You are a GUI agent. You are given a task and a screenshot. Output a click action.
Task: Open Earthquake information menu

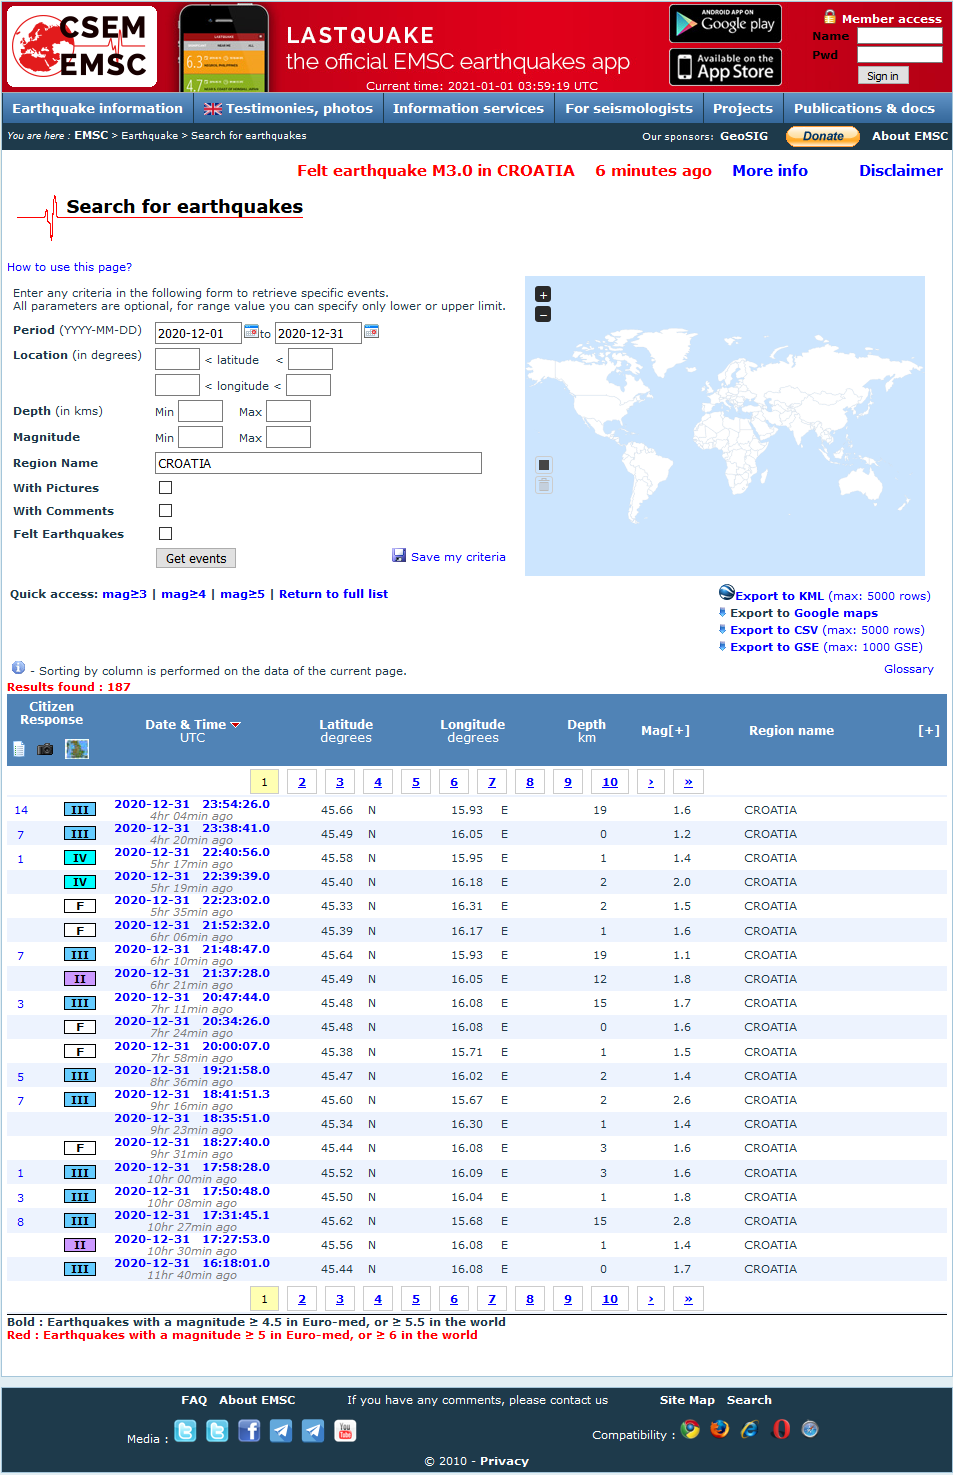tap(97, 108)
